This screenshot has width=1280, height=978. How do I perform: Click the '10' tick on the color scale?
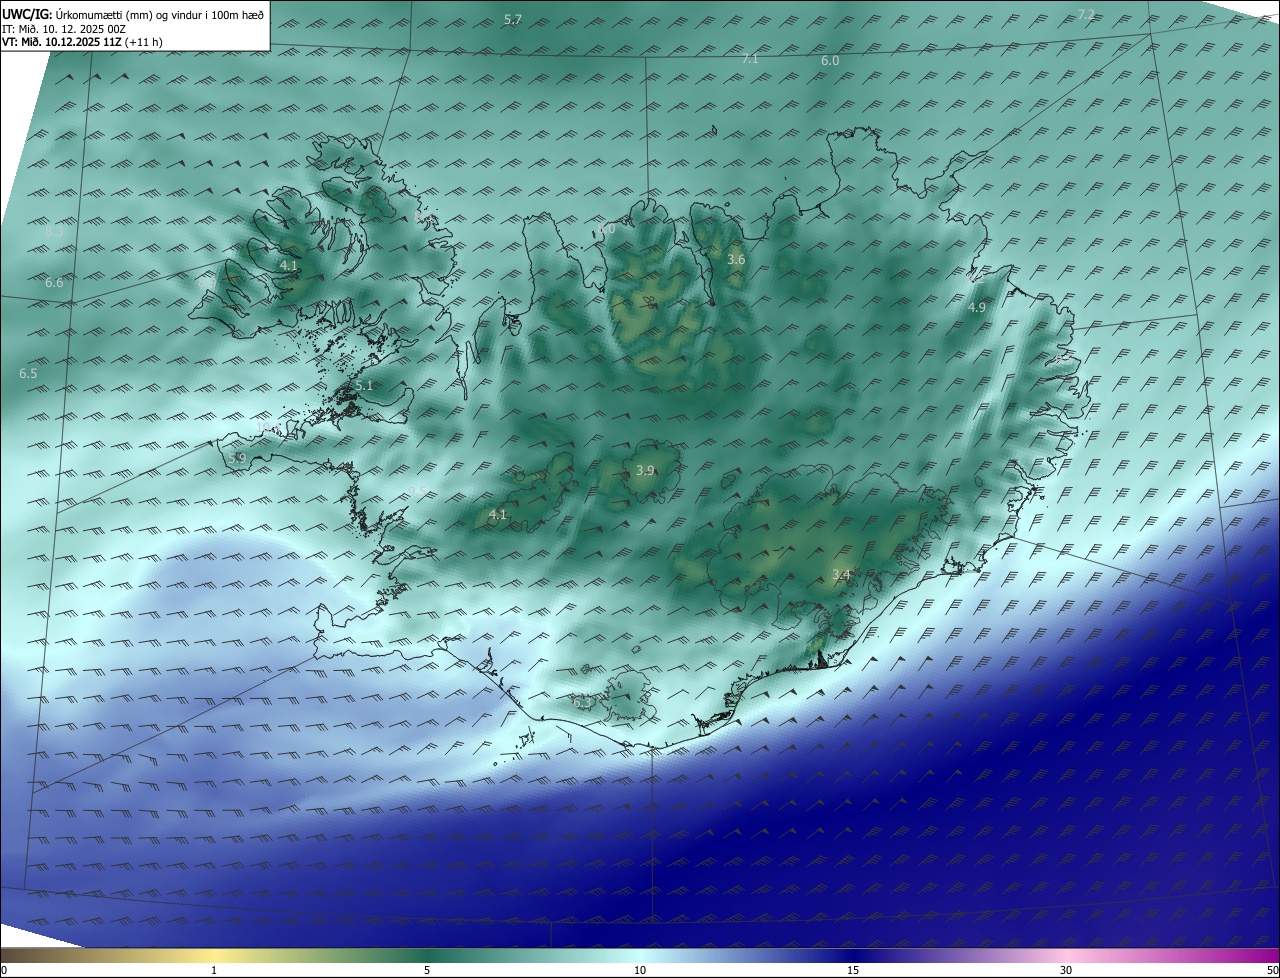640,970
